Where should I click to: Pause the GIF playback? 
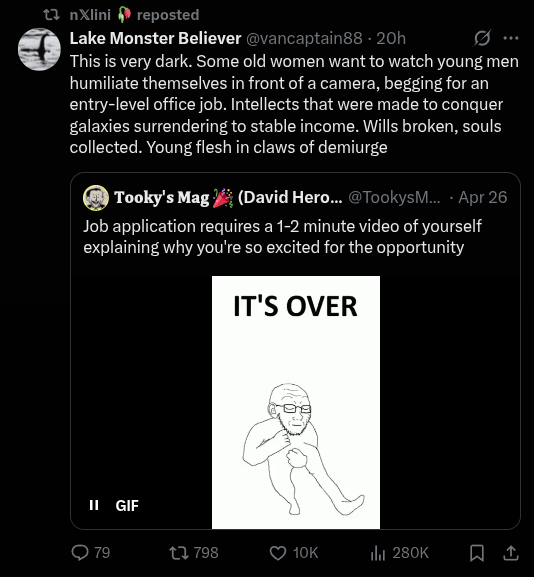pyautogui.click(x=94, y=505)
